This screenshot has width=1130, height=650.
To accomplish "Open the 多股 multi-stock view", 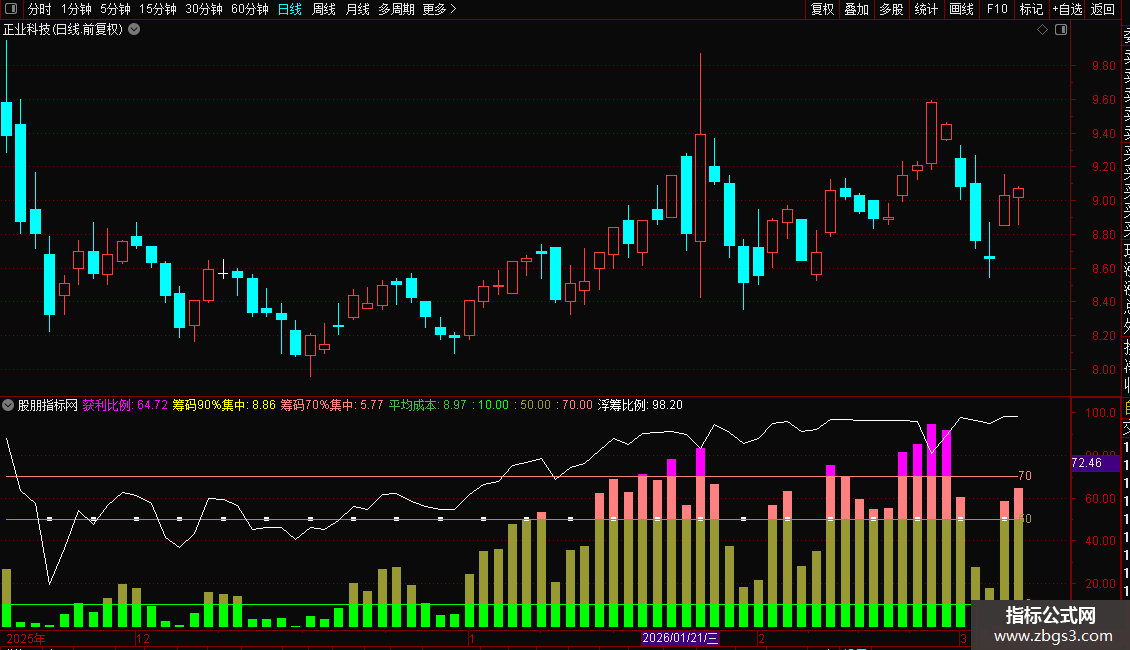I will [x=891, y=9].
